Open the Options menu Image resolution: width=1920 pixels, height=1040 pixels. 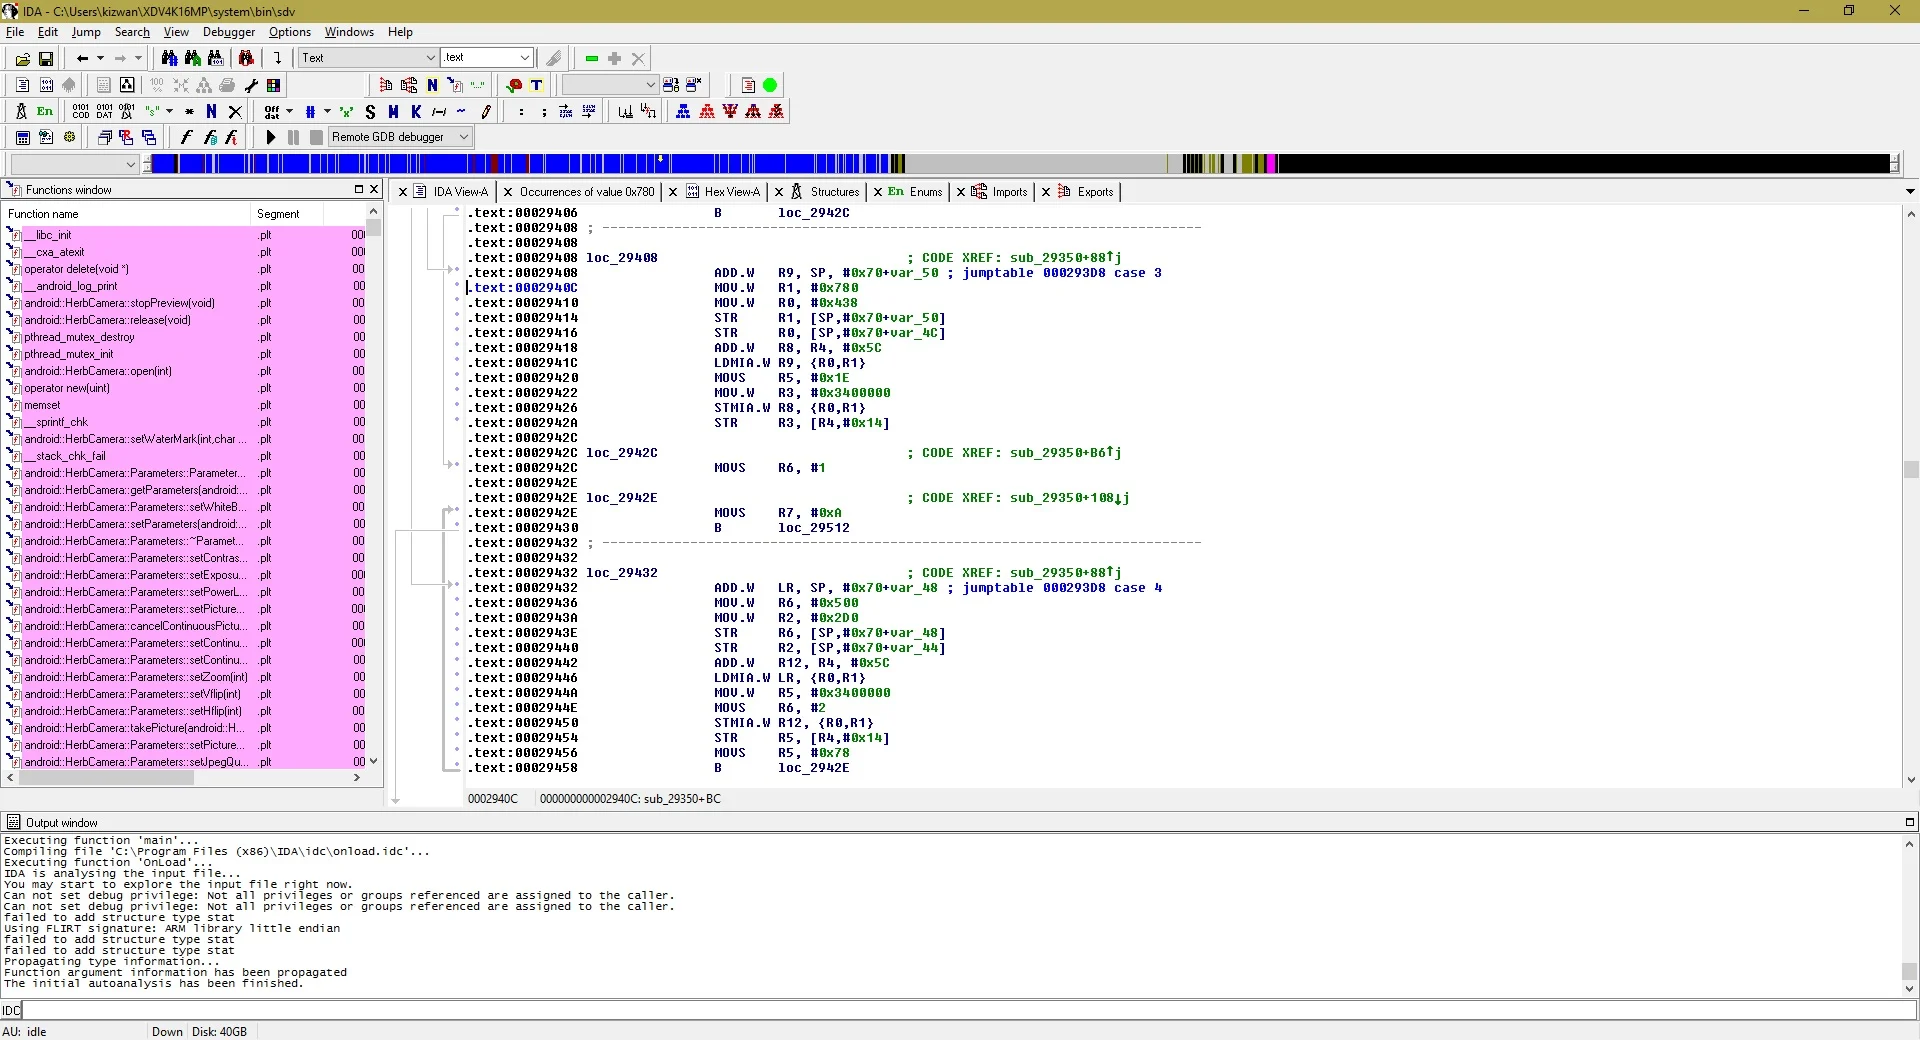click(x=290, y=32)
